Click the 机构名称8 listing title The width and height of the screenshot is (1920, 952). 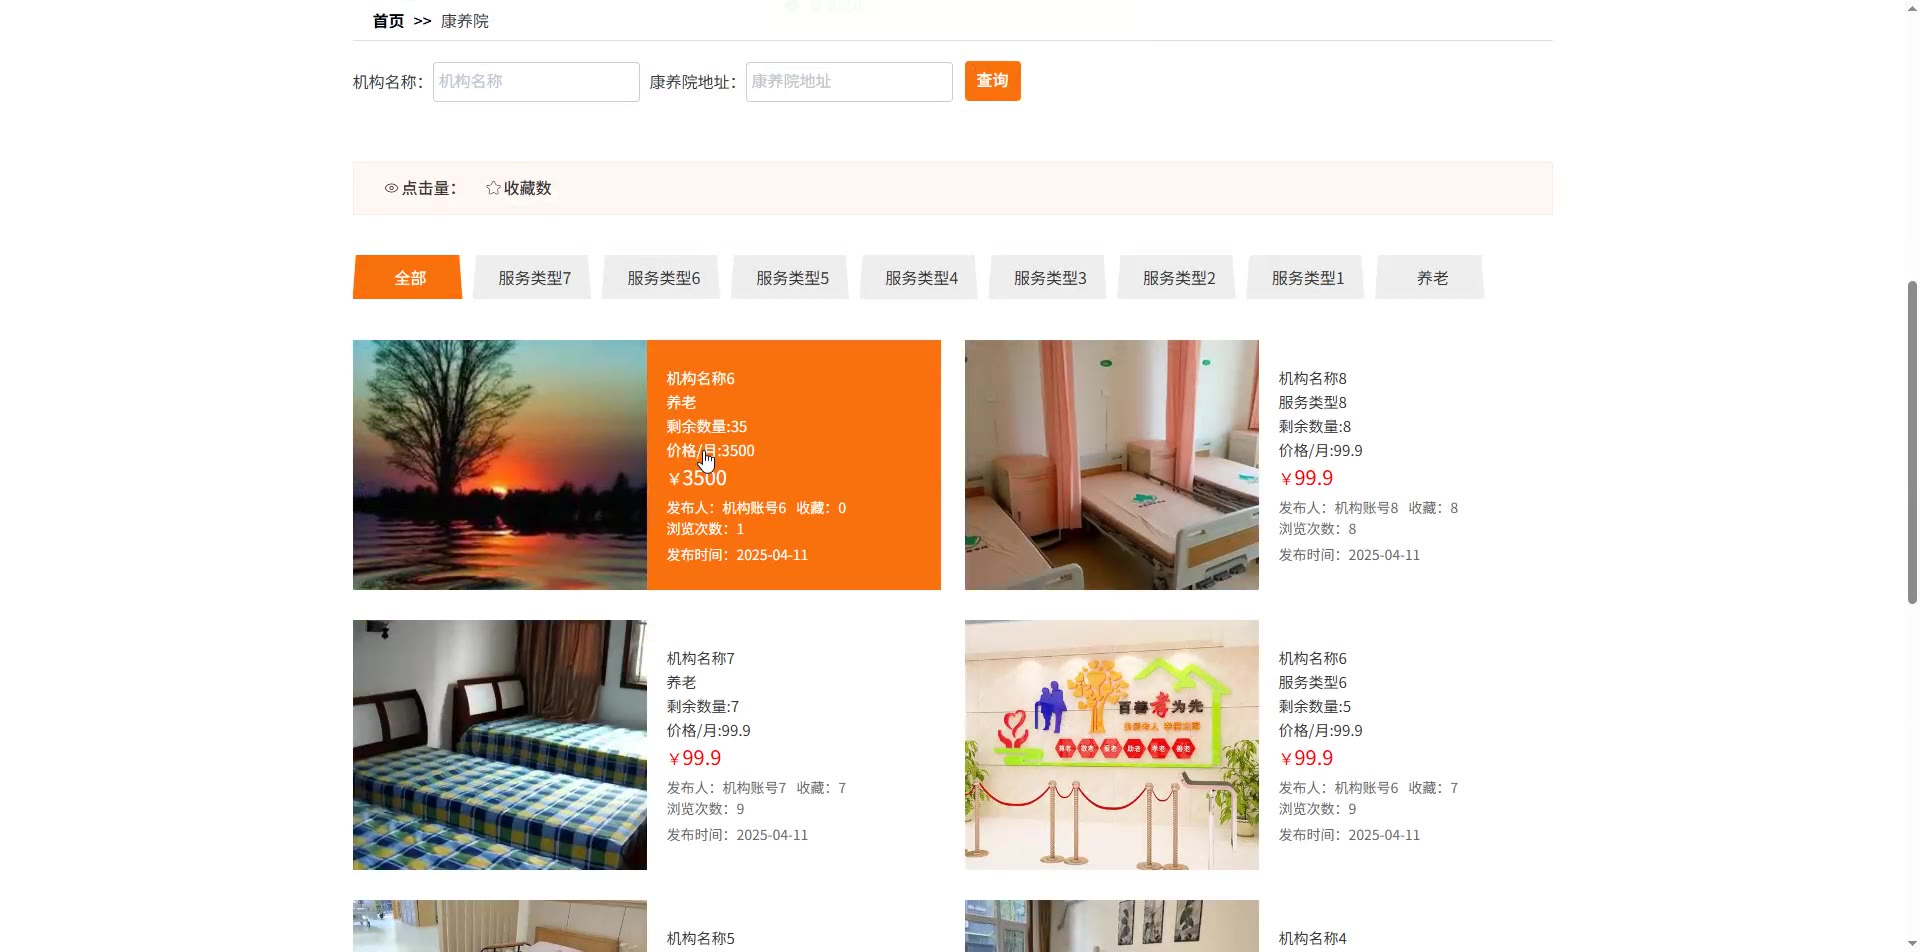(1312, 379)
